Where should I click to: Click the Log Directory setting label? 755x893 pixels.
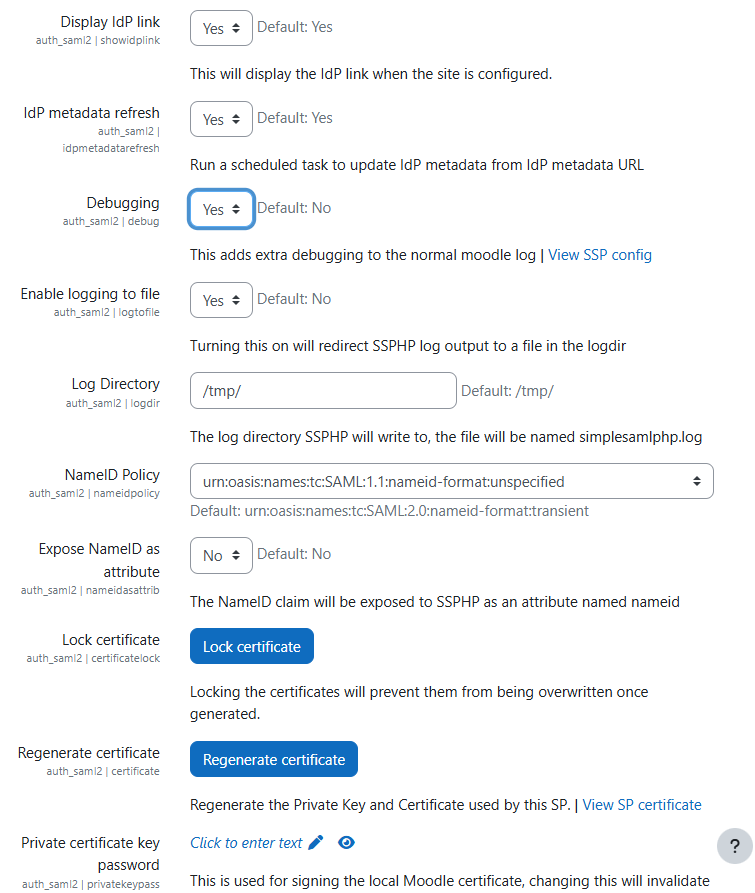click(x=115, y=384)
